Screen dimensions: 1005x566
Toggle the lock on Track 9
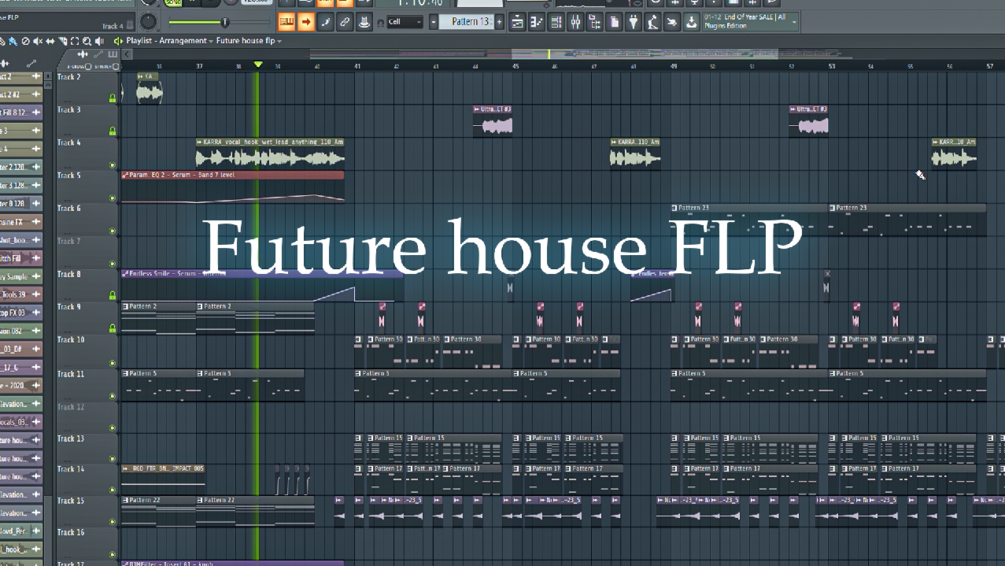coord(112,328)
